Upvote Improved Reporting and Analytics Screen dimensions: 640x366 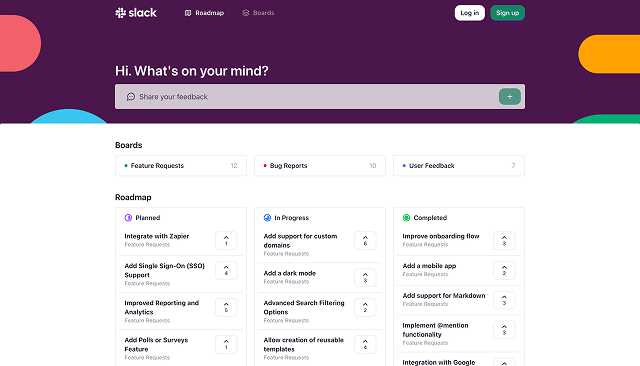226,307
